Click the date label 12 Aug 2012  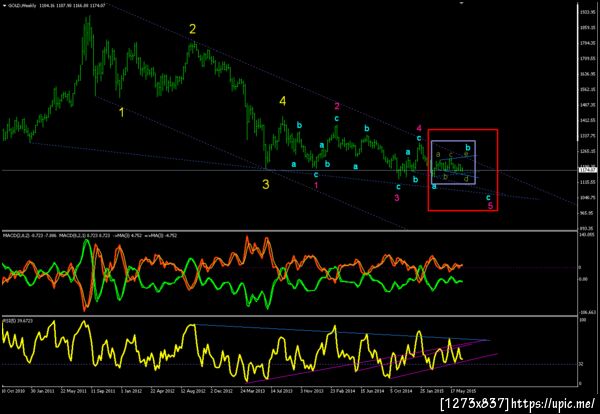point(191,391)
